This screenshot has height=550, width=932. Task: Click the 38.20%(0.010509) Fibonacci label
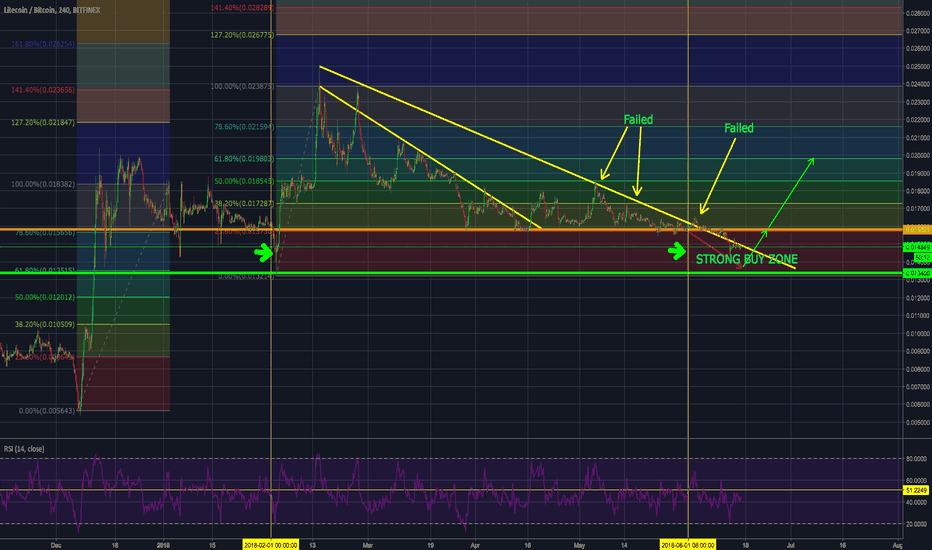[x=45, y=324]
